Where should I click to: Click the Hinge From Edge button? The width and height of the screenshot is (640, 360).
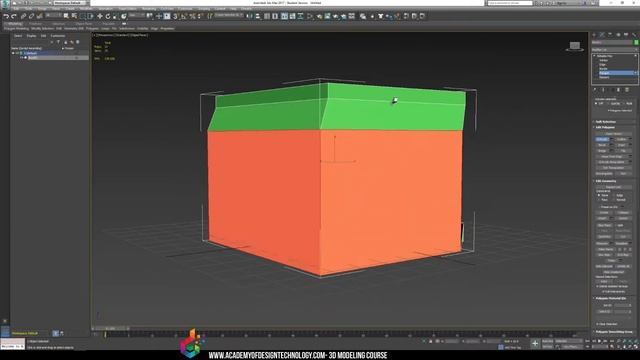tap(611, 156)
